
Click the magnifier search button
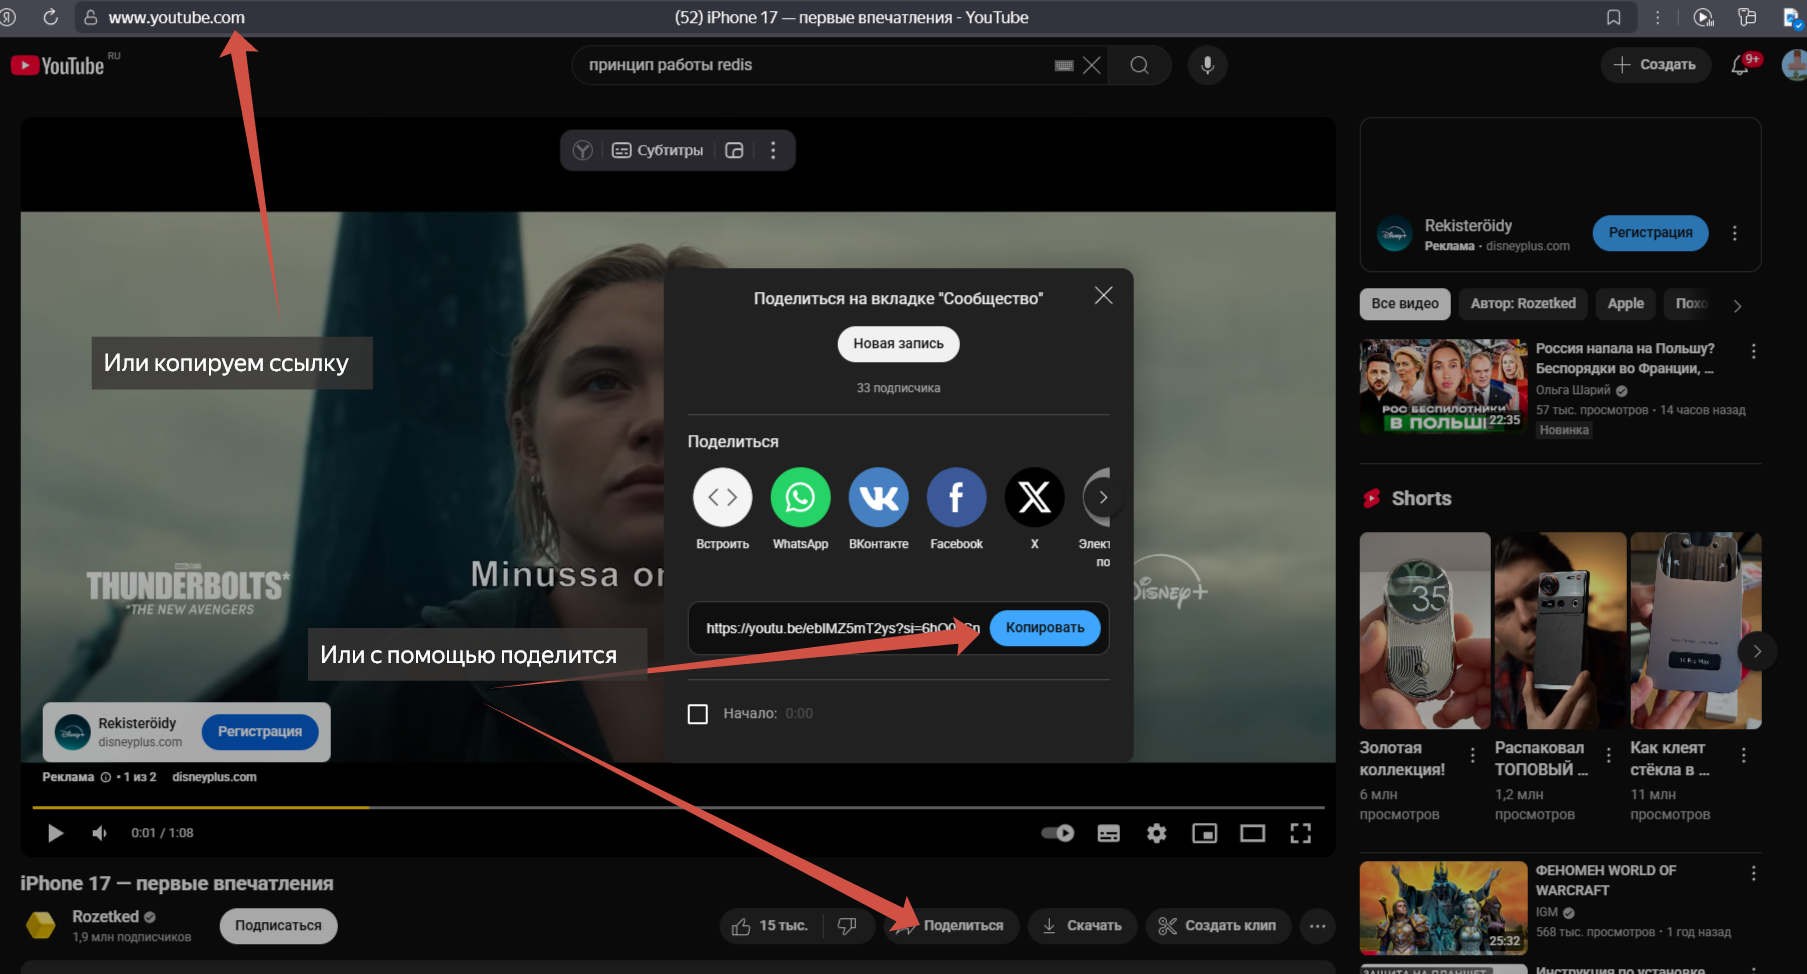[x=1139, y=65]
